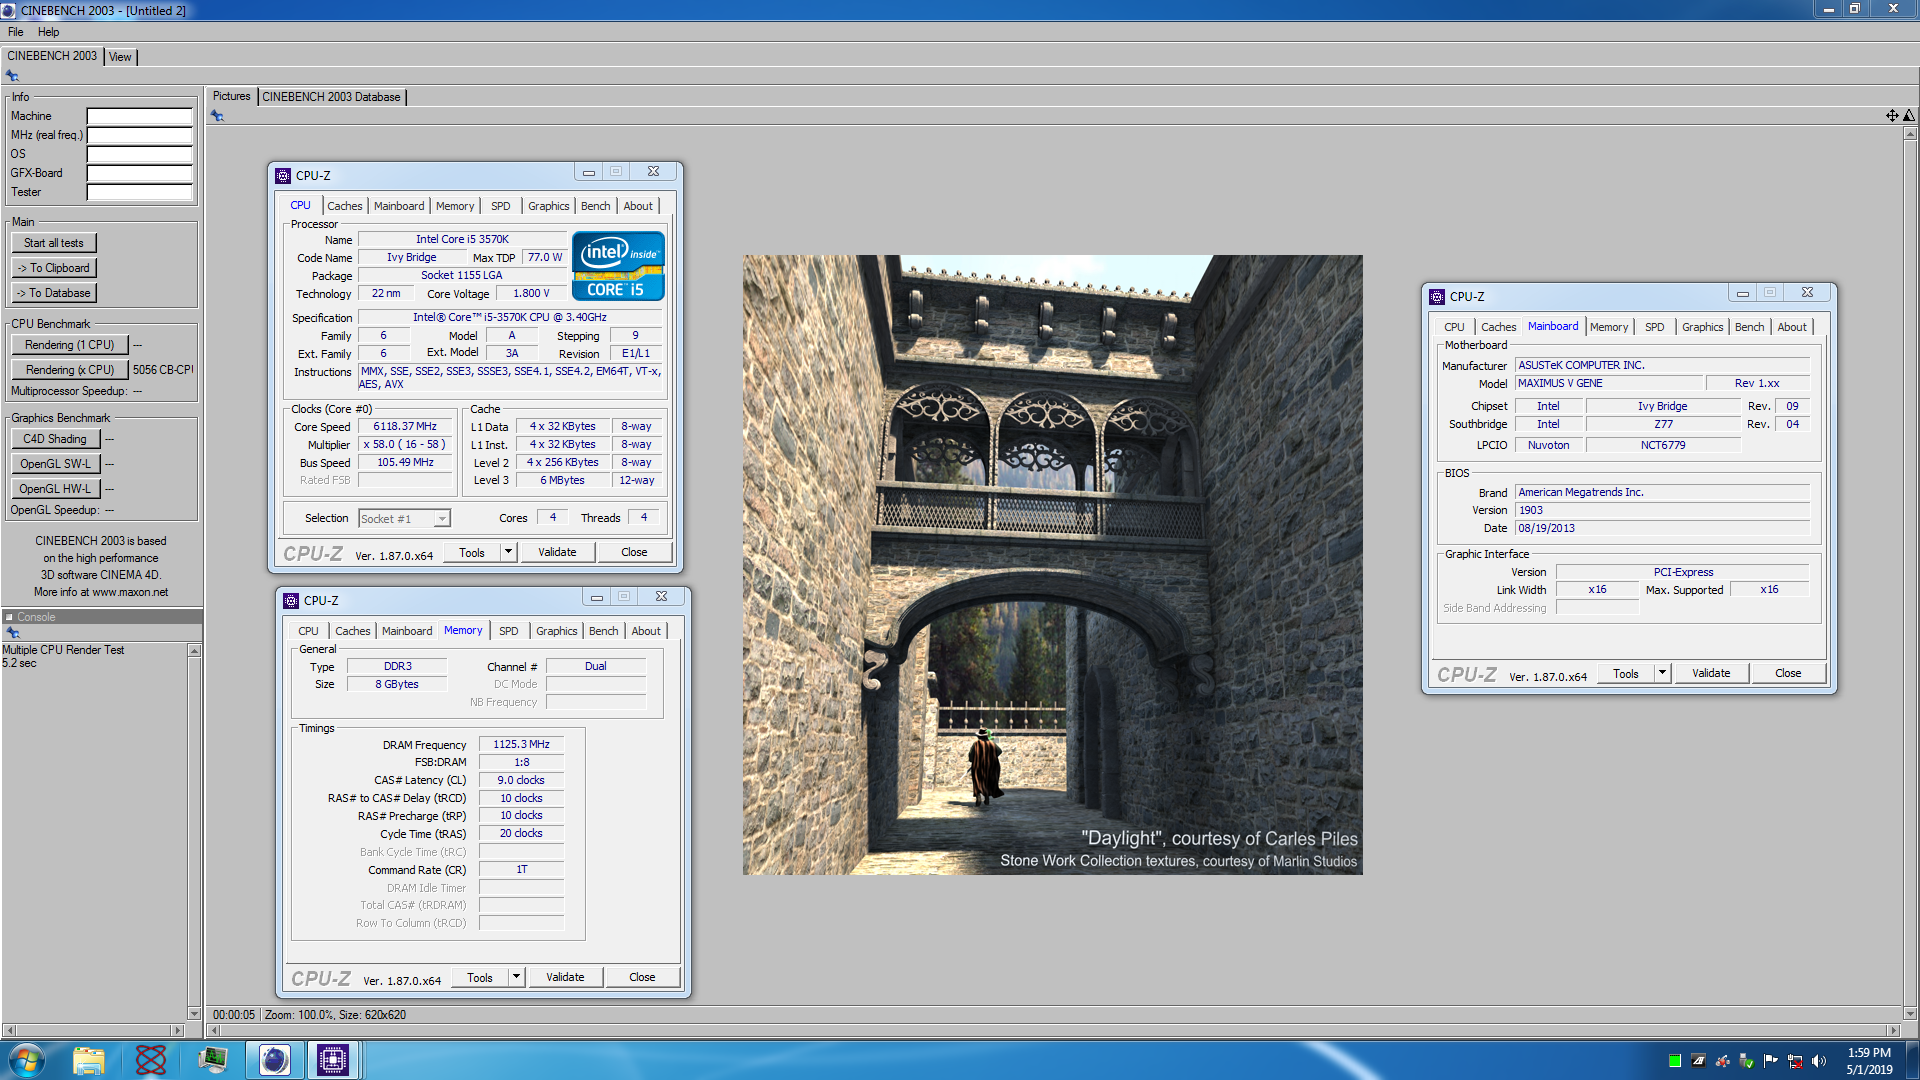Send results with To Database button
Screen dimensions: 1920x1080
click(x=54, y=293)
